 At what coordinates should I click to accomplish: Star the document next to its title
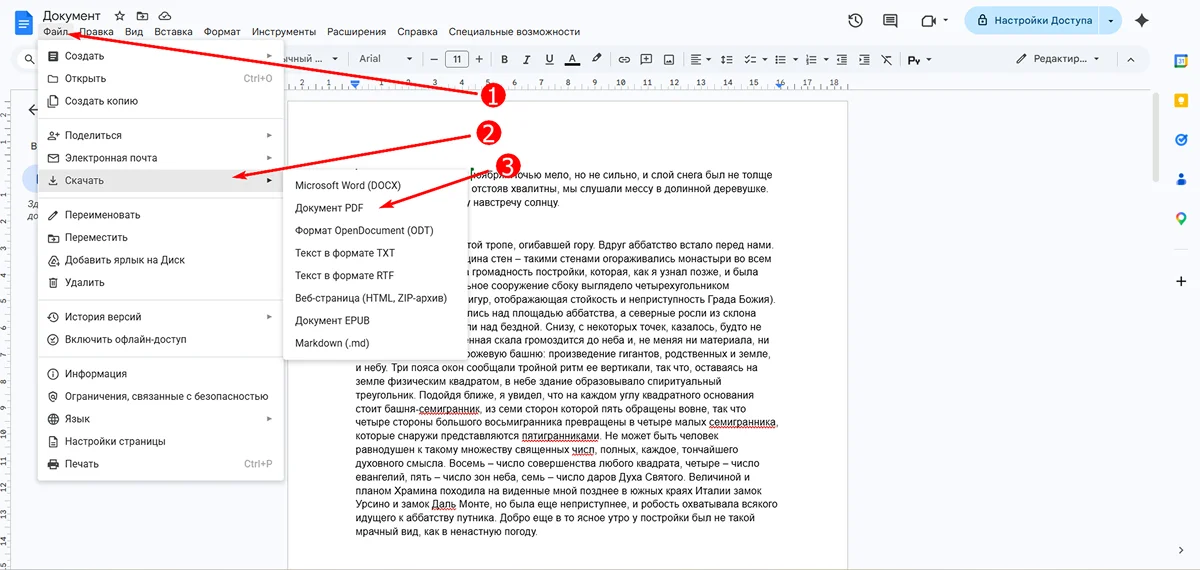tap(120, 16)
